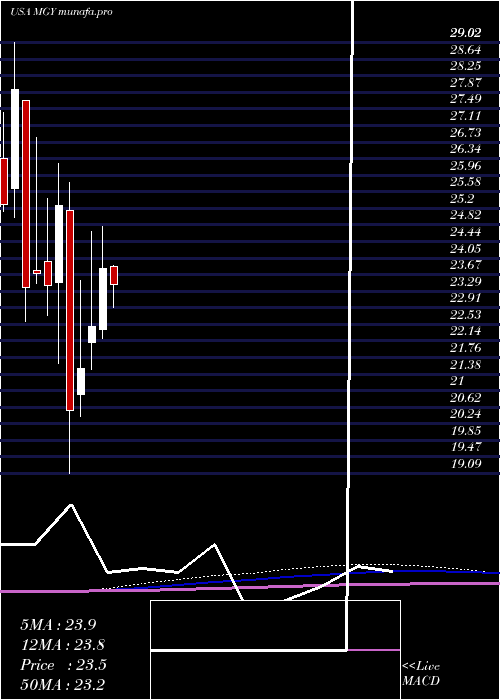
Task: Click the peak of the white indicator line
Action: [71, 505]
